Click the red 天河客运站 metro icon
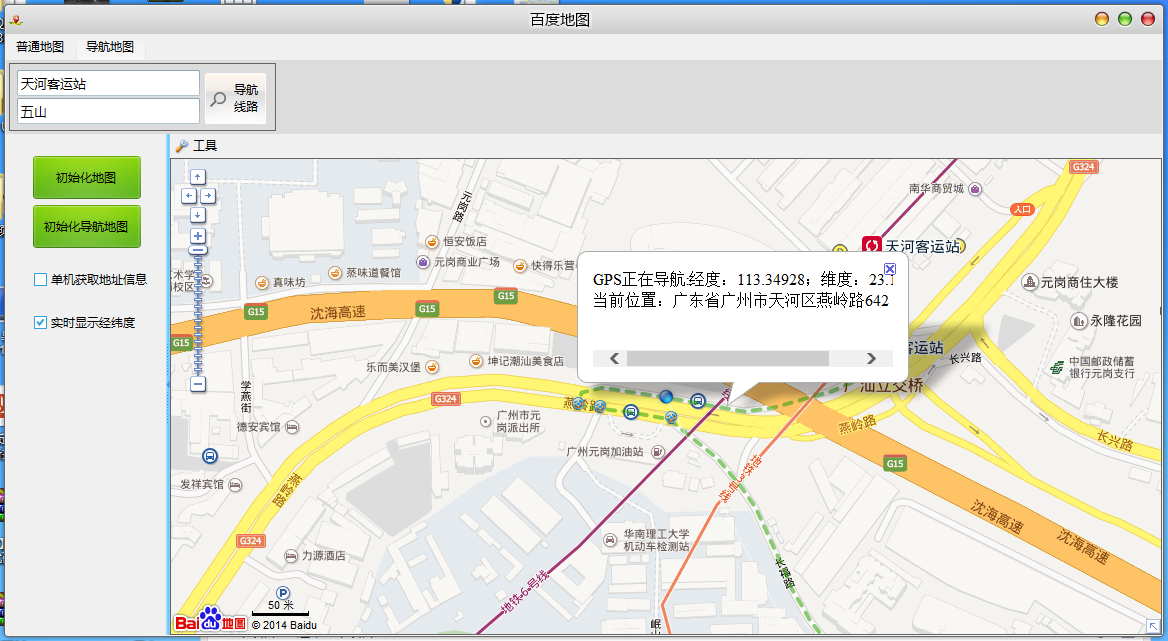This screenshot has width=1168, height=641. [872, 245]
